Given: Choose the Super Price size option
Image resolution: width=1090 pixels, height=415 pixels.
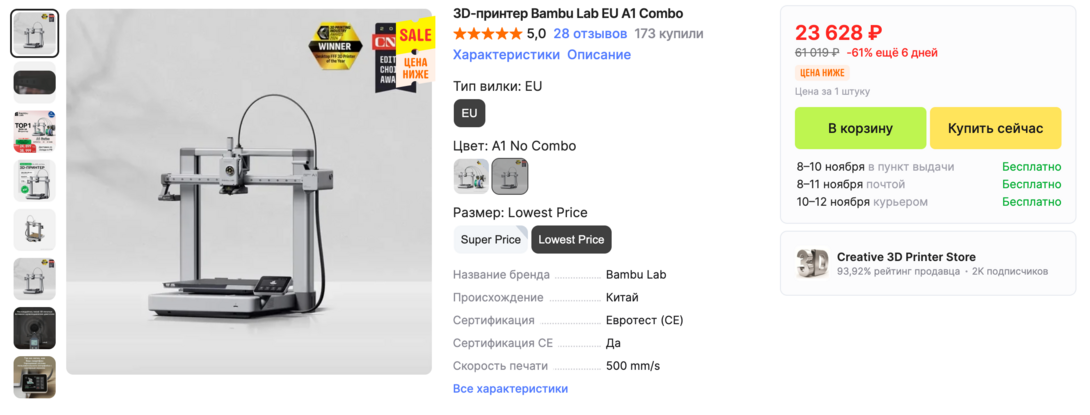Looking at the screenshot, I should click(x=490, y=240).
